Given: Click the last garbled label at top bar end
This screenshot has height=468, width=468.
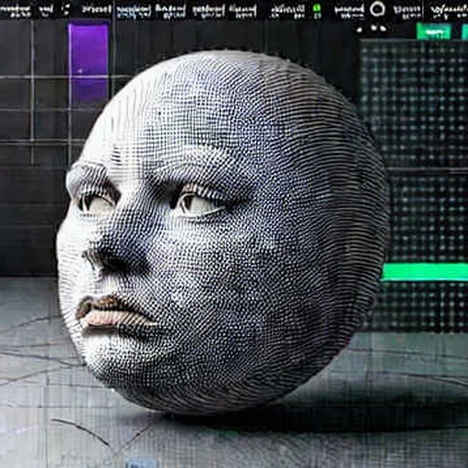Looking at the screenshot, I should click(449, 11).
